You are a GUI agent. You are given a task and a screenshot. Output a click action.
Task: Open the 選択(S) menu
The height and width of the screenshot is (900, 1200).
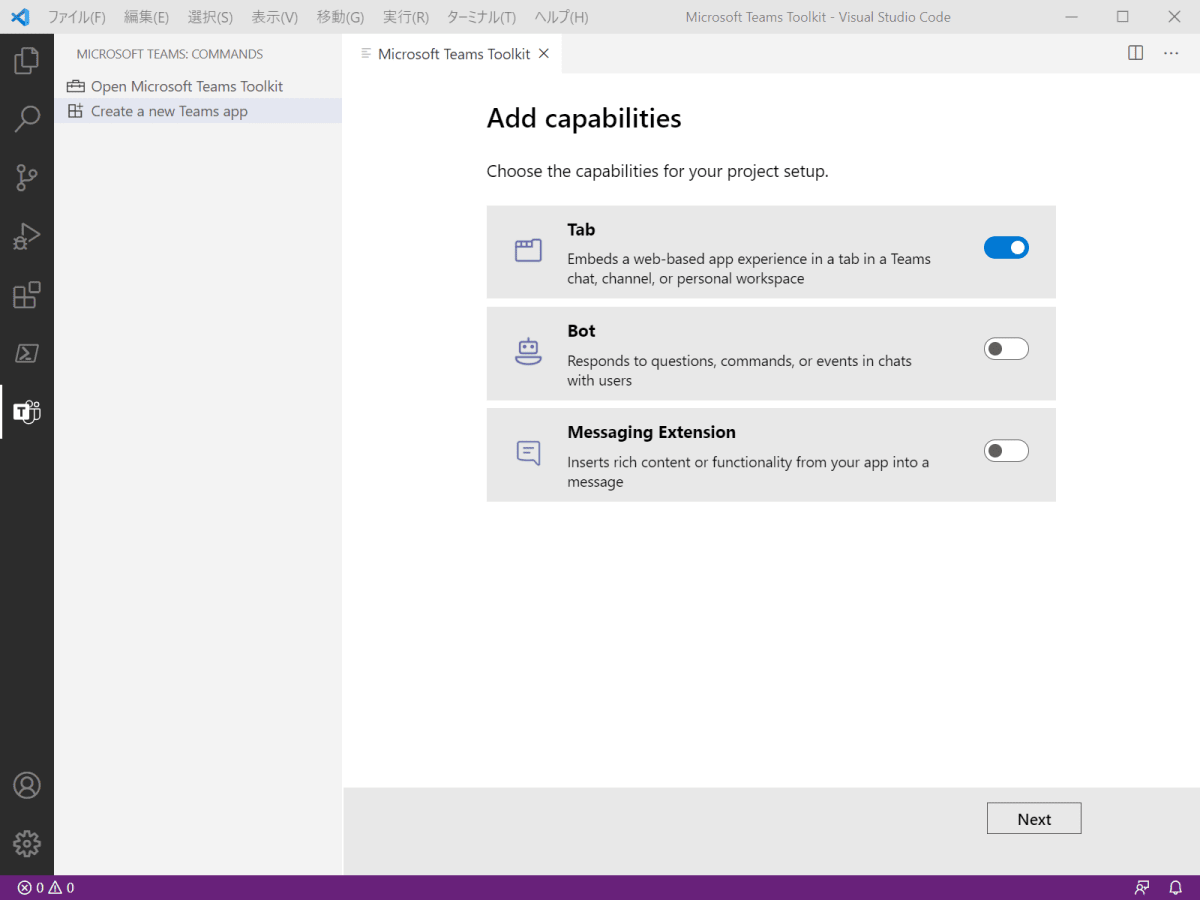click(x=210, y=17)
